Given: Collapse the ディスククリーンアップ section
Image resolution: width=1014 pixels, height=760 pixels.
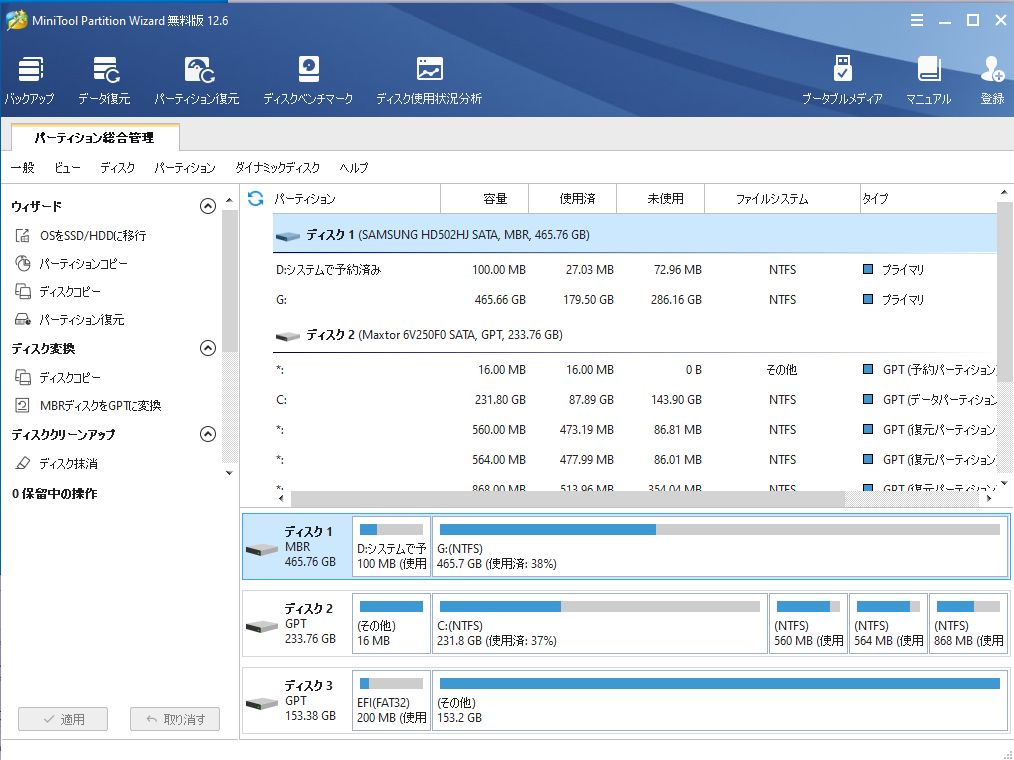Looking at the screenshot, I should [208, 434].
